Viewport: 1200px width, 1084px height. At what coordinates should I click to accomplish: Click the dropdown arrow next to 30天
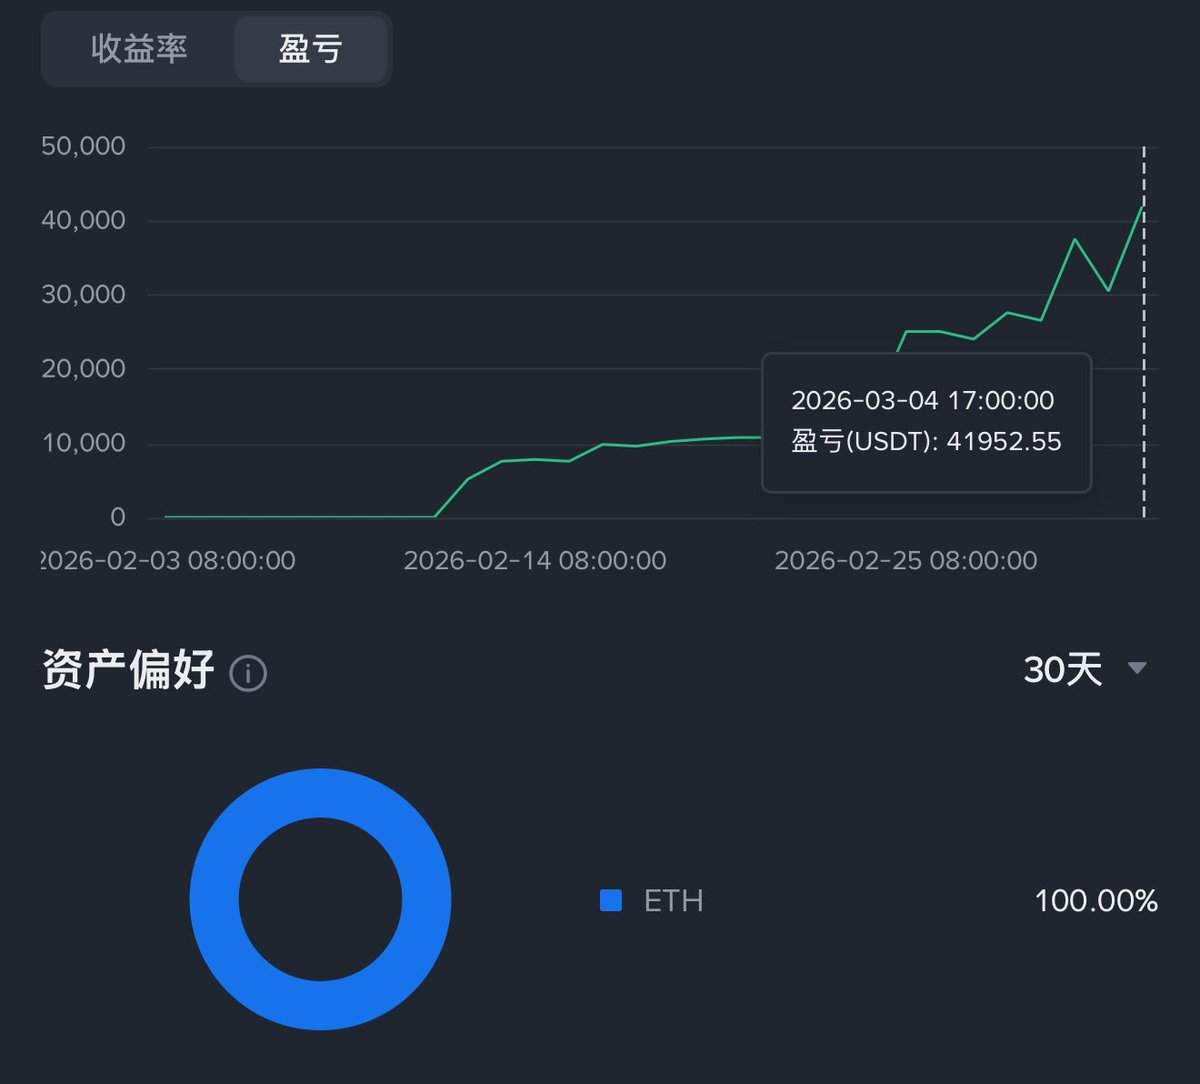point(1137,668)
